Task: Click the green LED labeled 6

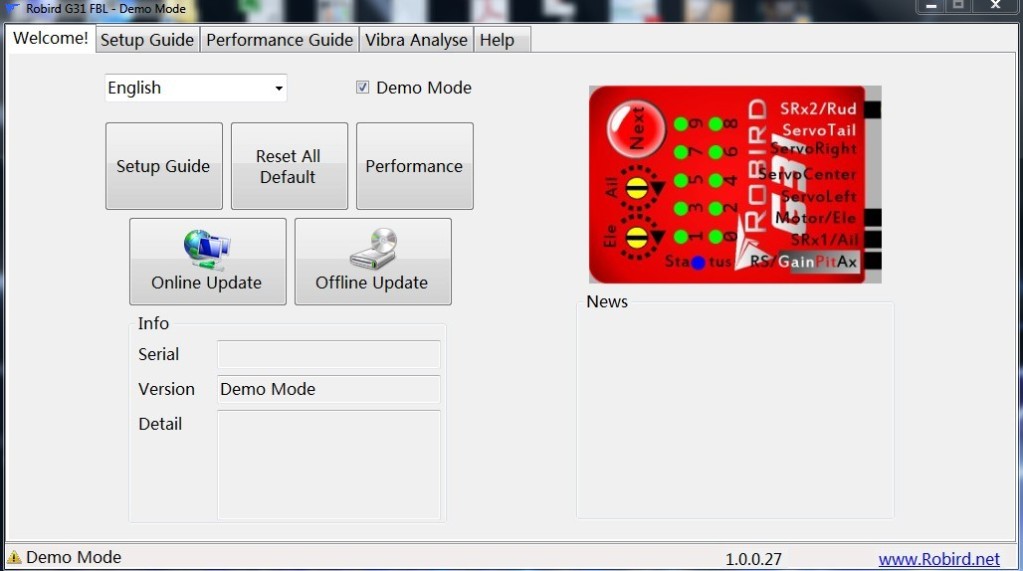Action: (x=716, y=152)
